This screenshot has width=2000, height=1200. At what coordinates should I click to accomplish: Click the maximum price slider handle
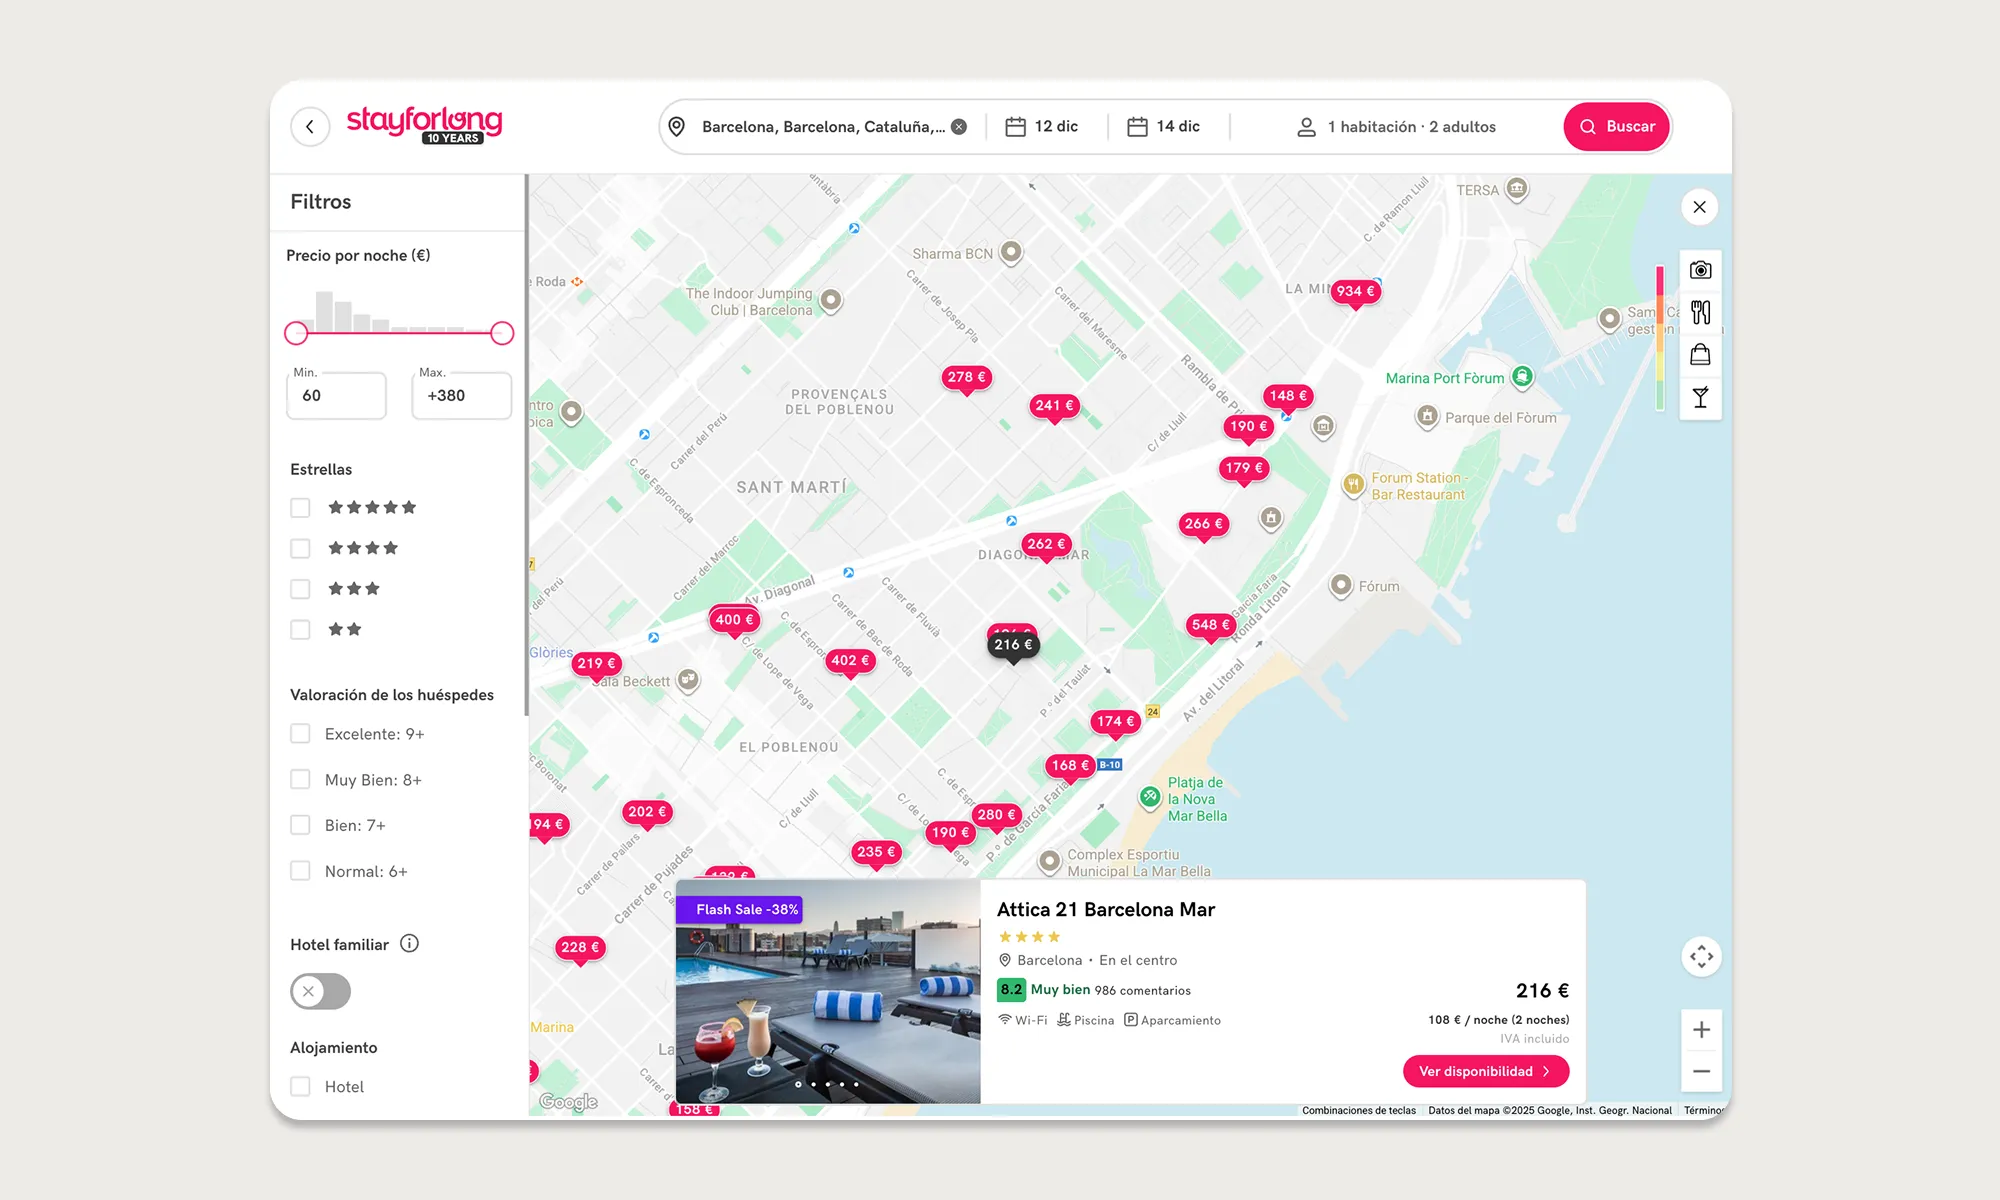coord(502,333)
